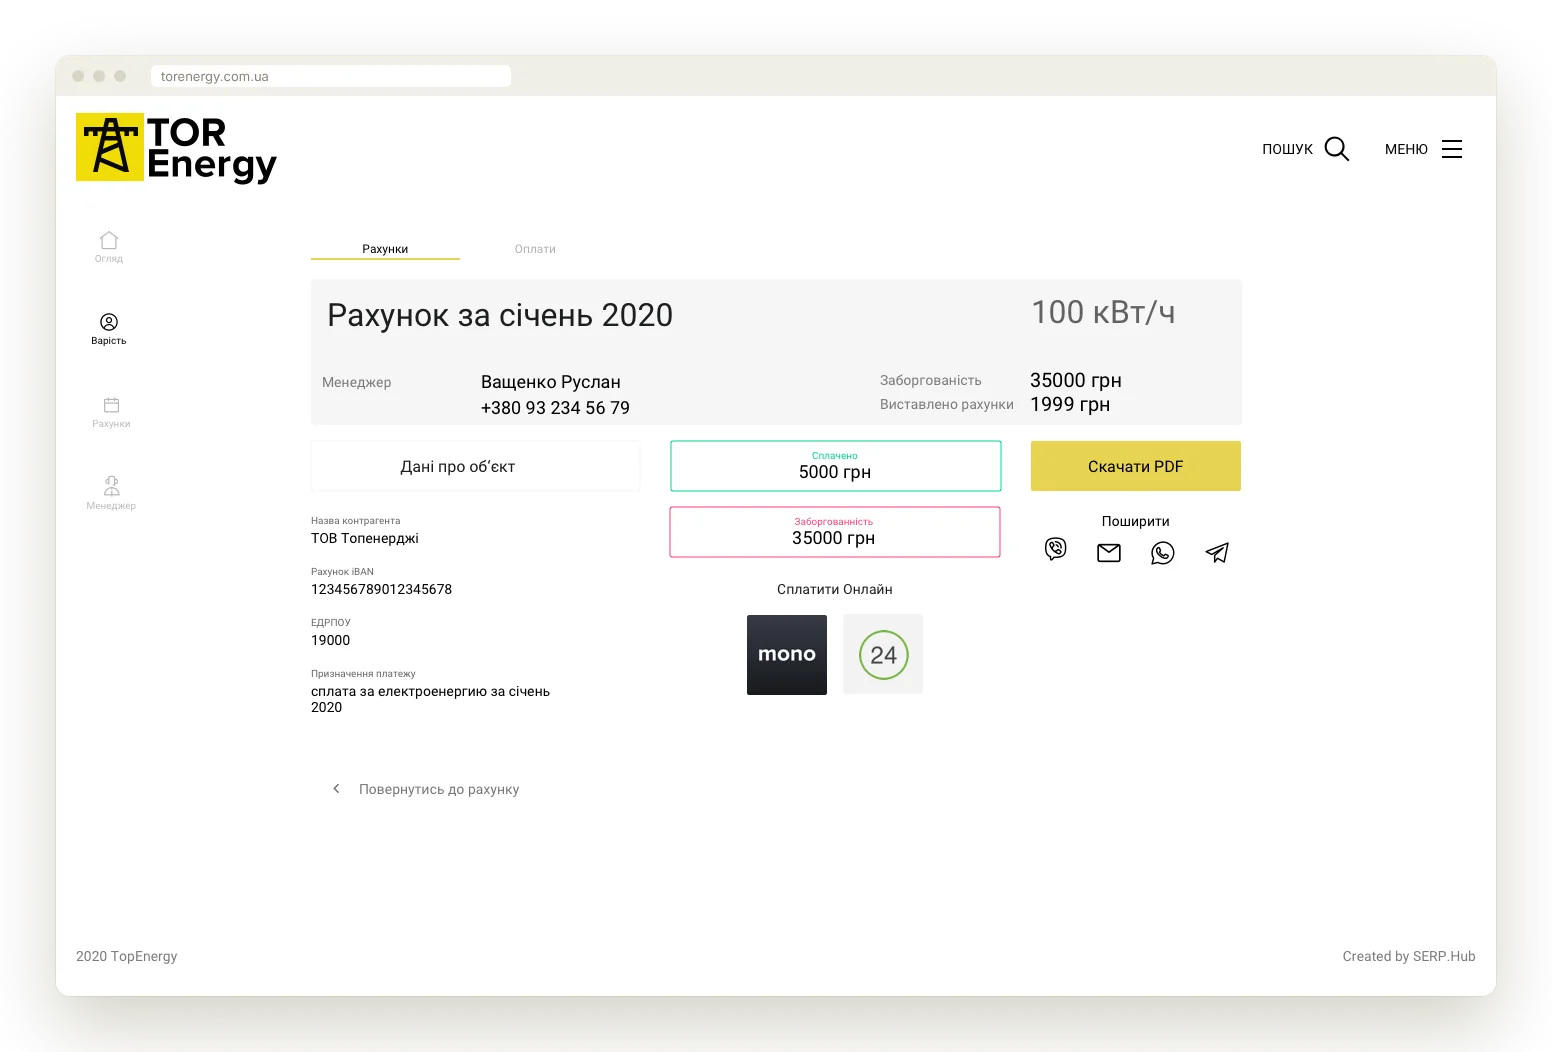Click МЕНЮ label in header

[x=1406, y=149]
